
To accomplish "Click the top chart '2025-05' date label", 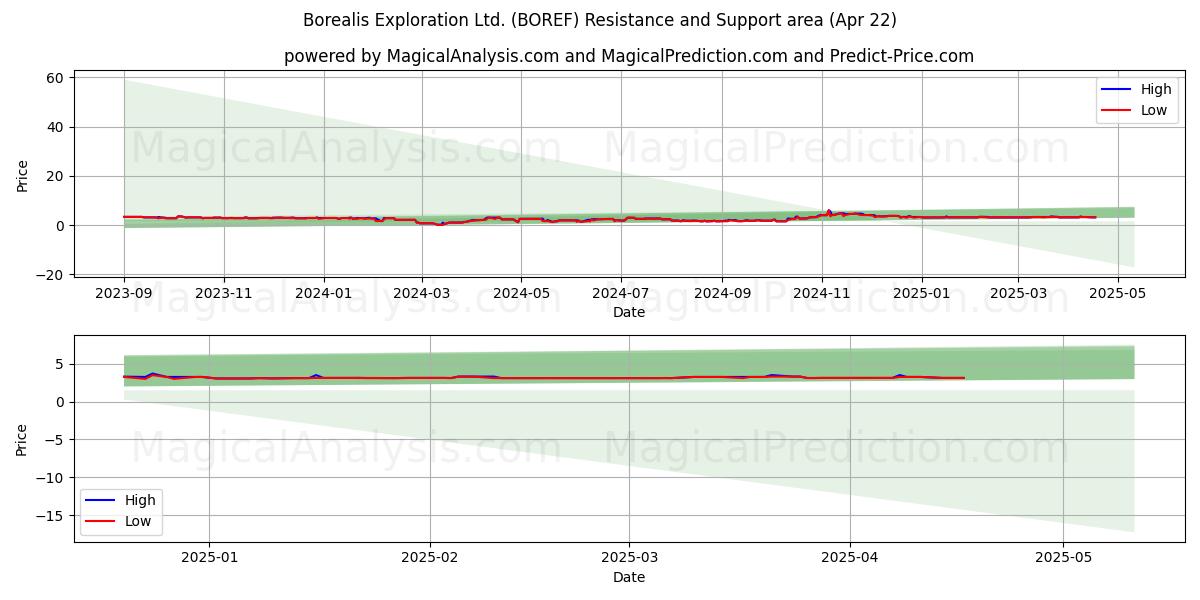I will coord(1117,295).
